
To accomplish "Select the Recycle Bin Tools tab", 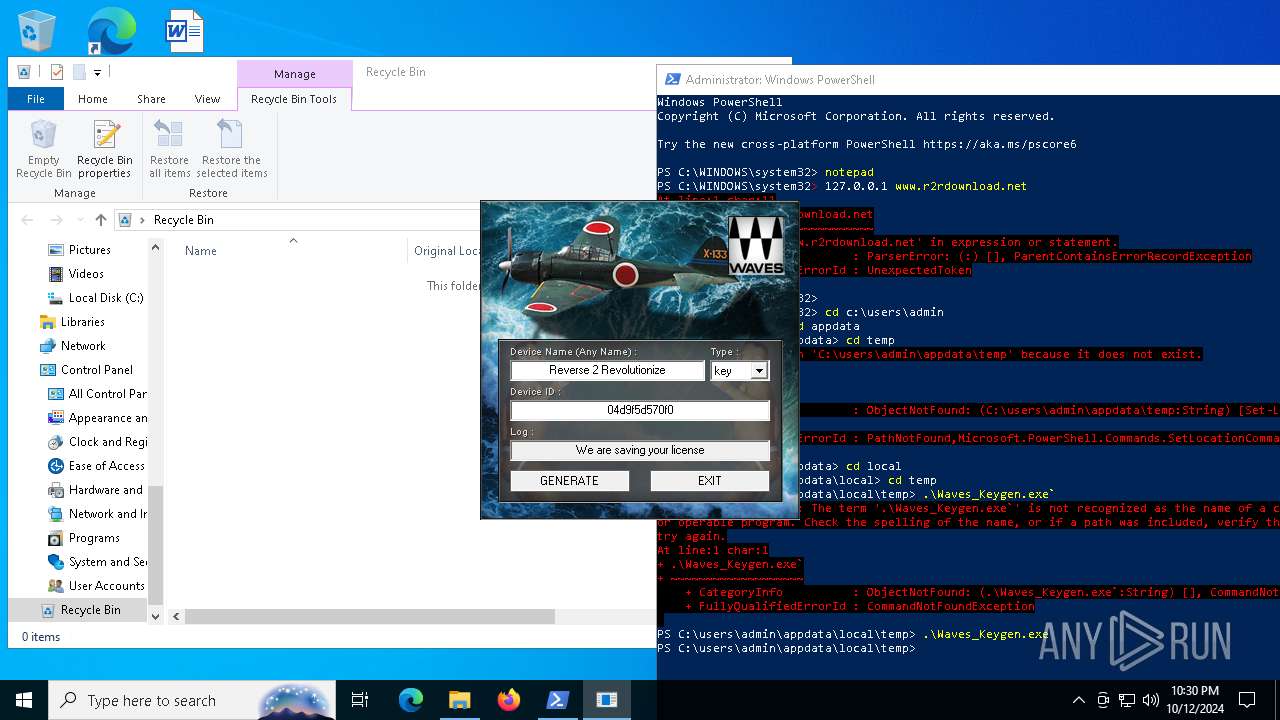I will pyautogui.click(x=294, y=99).
